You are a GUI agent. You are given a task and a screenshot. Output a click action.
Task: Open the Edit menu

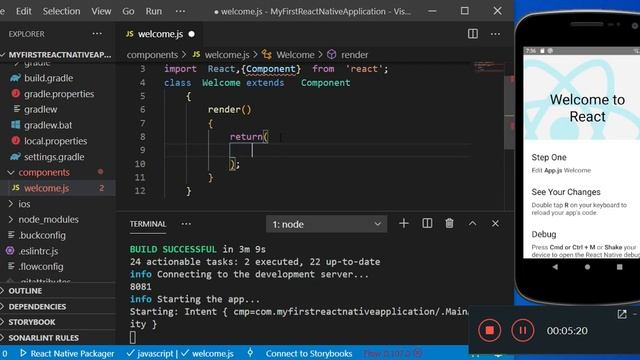[x=23, y=11]
